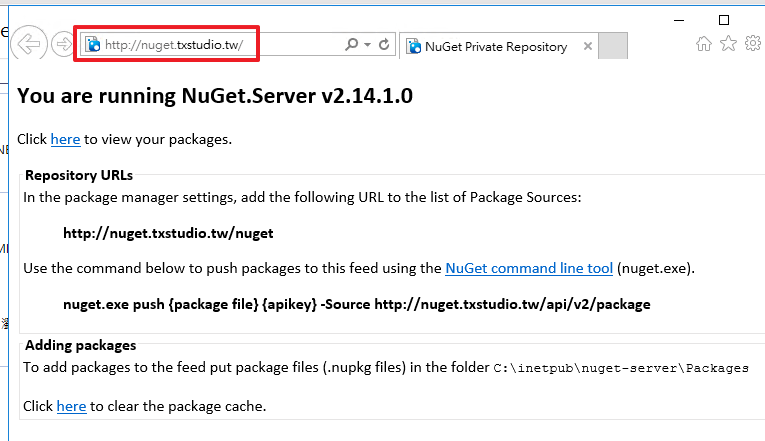Click the favicon on the NuGet tab
The width and height of the screenshot is (765, 441).
pyautogui.click(x=414, y=46)
